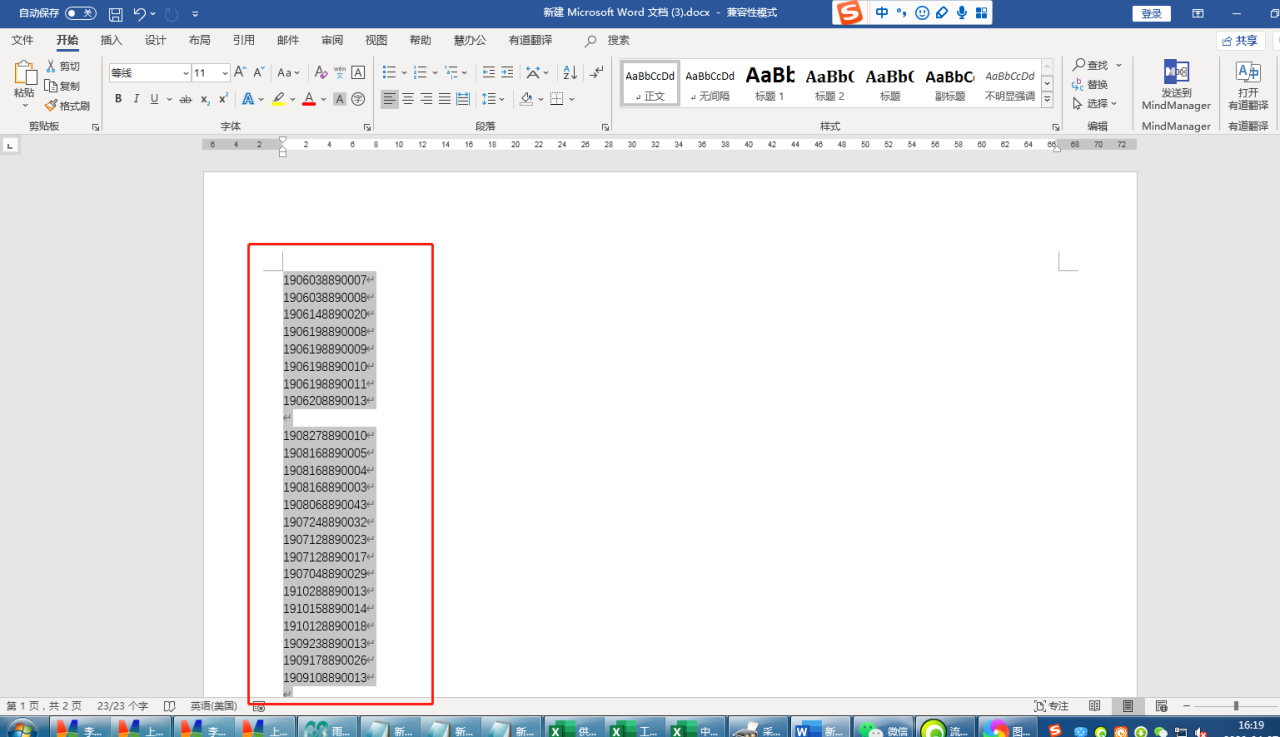The height and width of the screenshot is (737, 1280).
Task: Increase font size with grow font icon
Action: [240, 73]
